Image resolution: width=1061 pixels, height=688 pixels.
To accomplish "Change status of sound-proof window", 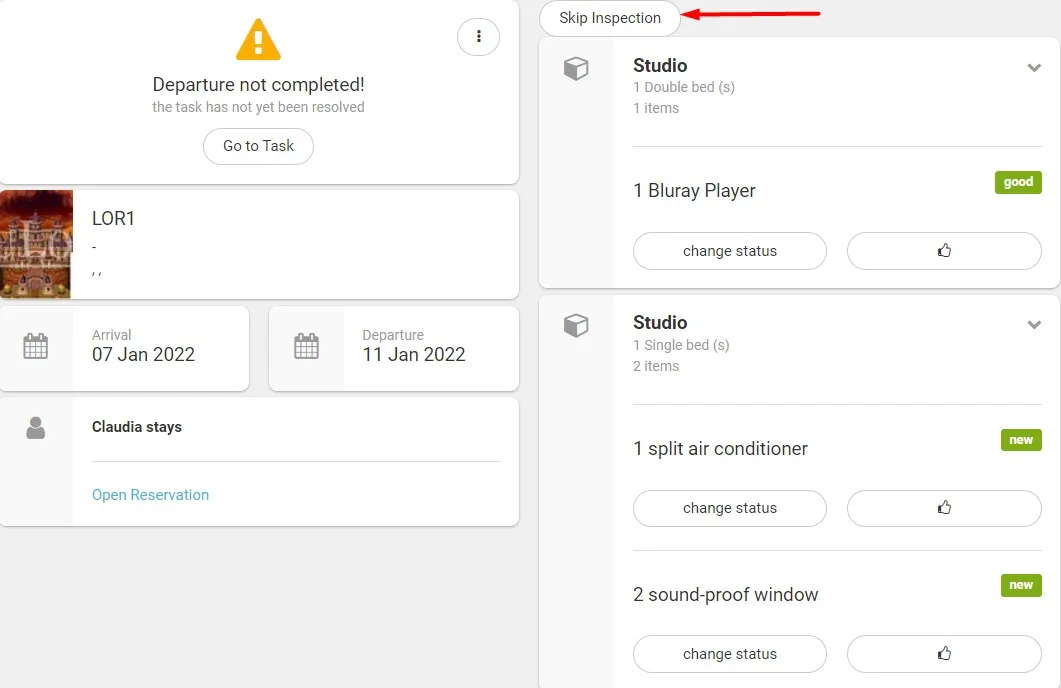I will [730, 654].
